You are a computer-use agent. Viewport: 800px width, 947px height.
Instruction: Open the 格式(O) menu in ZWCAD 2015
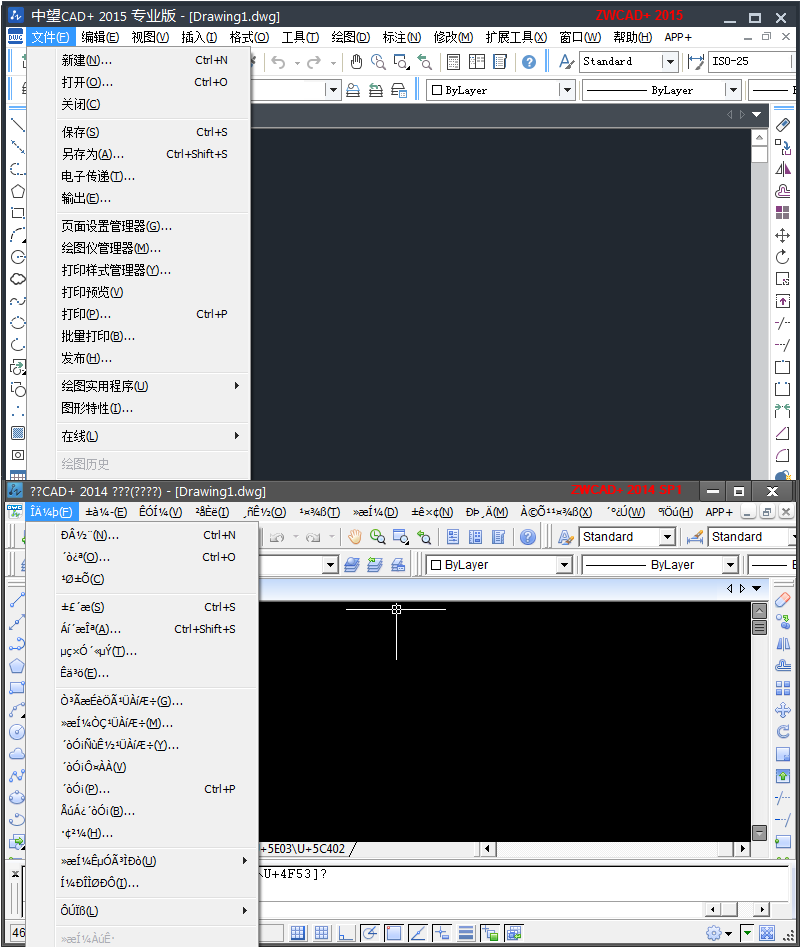pyautogui.click(x=249, y=37)
